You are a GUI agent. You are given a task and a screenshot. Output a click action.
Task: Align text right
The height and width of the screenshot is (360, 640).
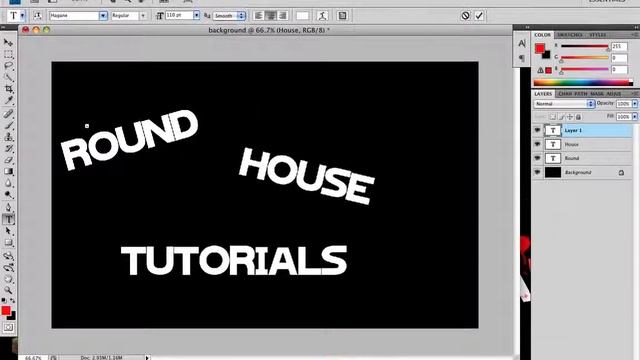282,16
